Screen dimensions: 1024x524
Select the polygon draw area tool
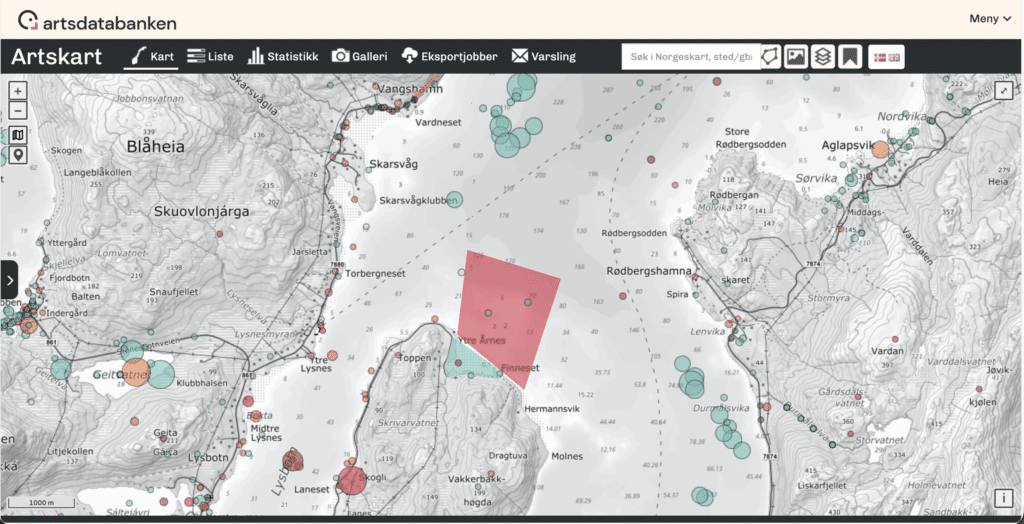(769, 57)
